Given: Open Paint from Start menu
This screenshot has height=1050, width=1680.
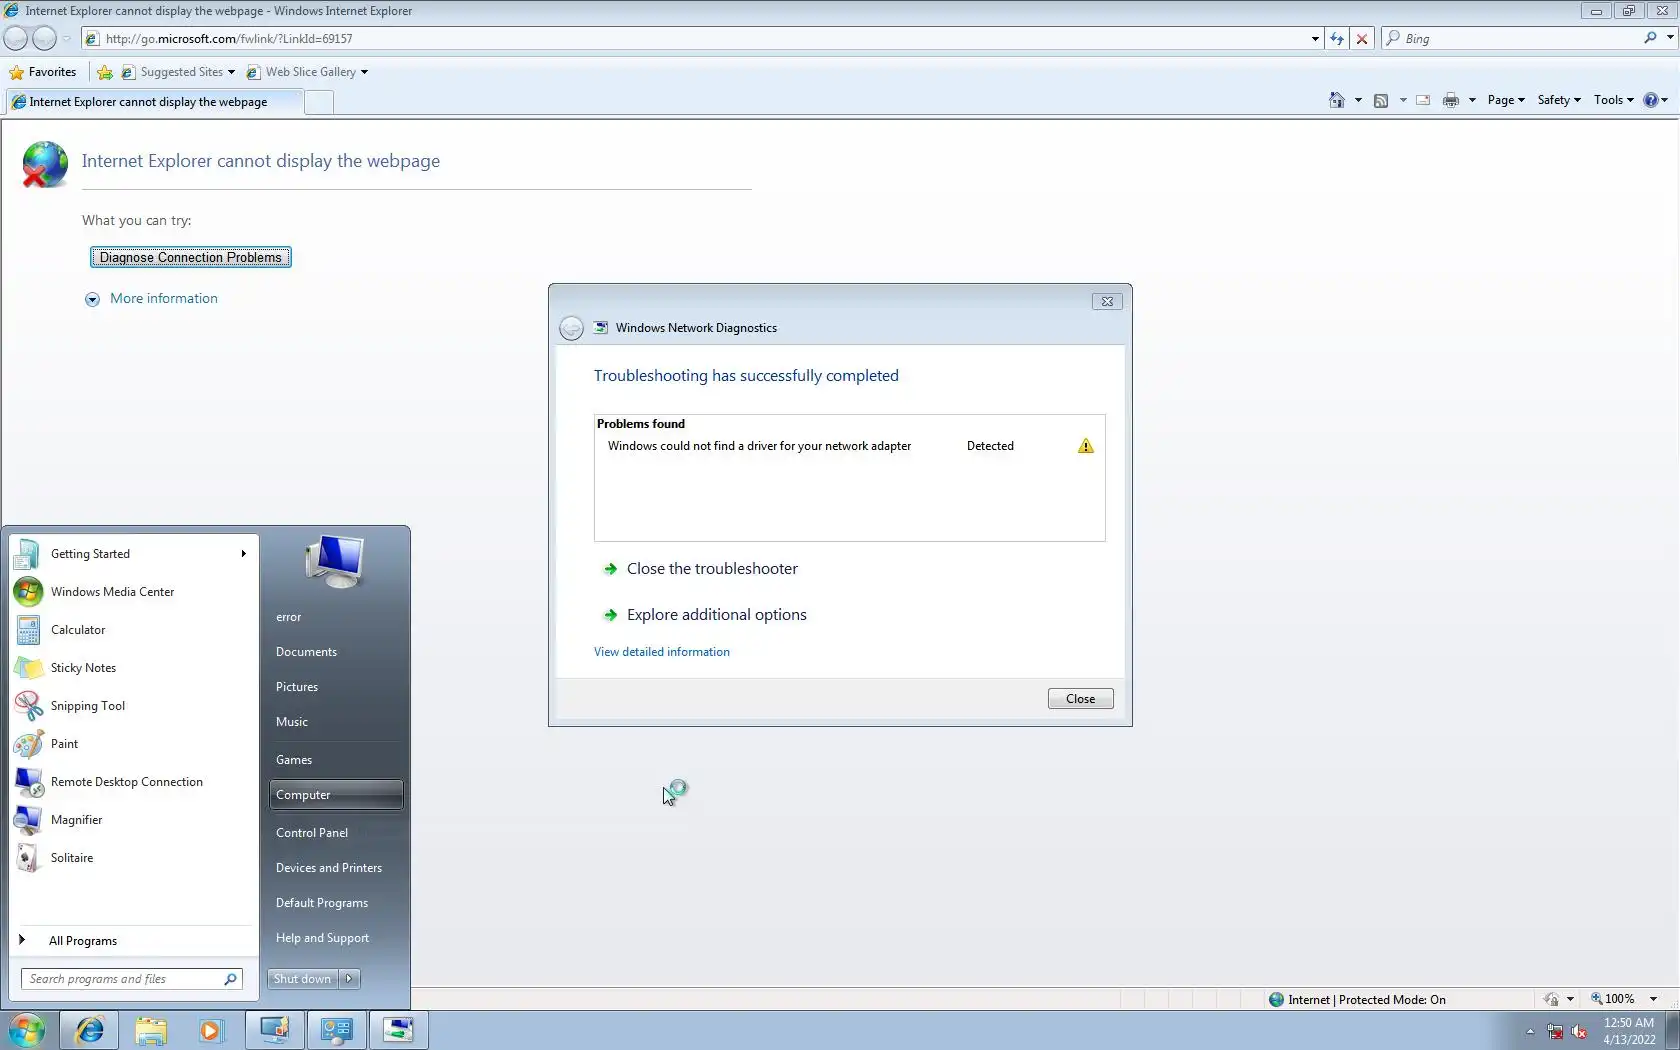Looking at the screenshot, I should pyautogui.click(x=133, y=744).
